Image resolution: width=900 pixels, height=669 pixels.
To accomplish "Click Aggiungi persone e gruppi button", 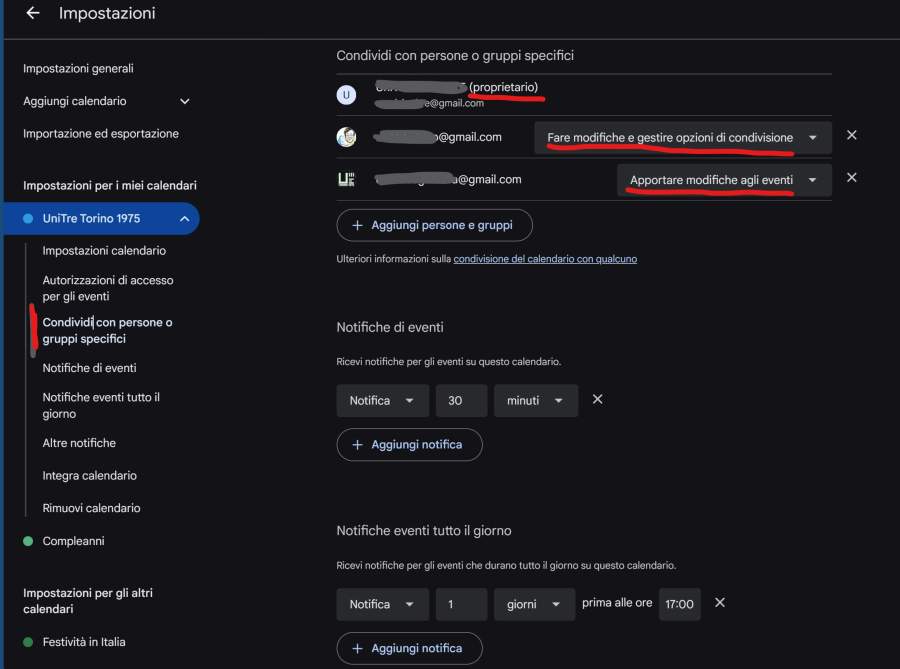I will 434,225.
